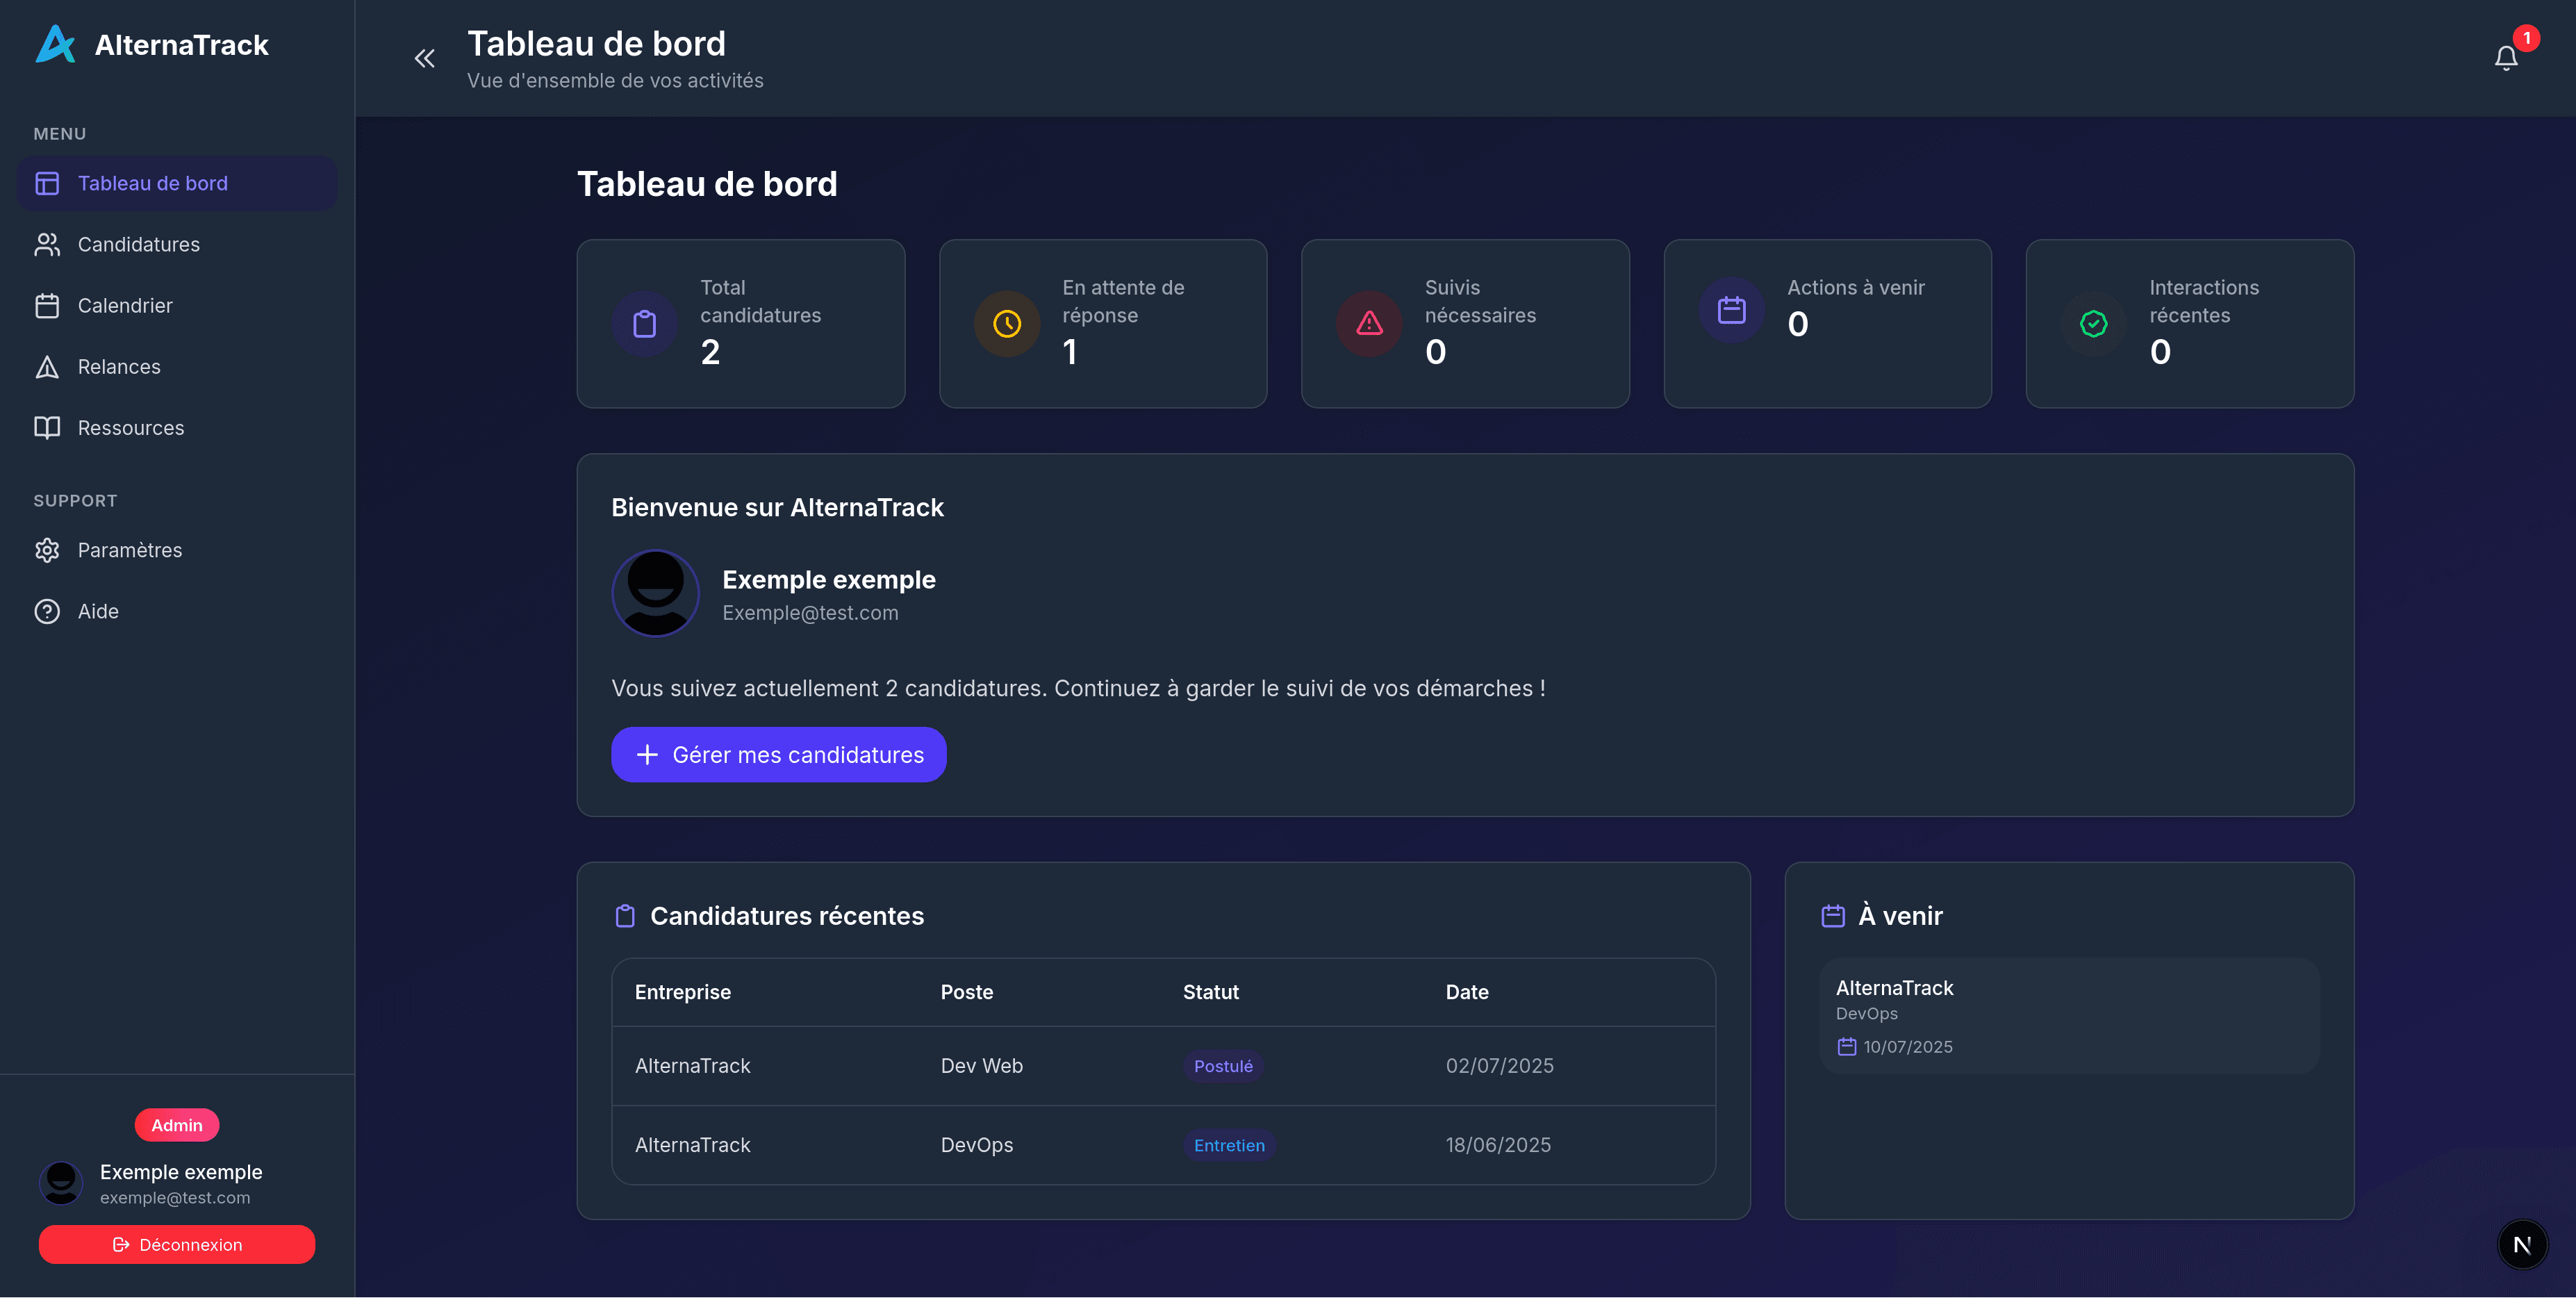2576x1298 pixels.
Task: Click the AlternaTrack logo
Action: (56, 44)
